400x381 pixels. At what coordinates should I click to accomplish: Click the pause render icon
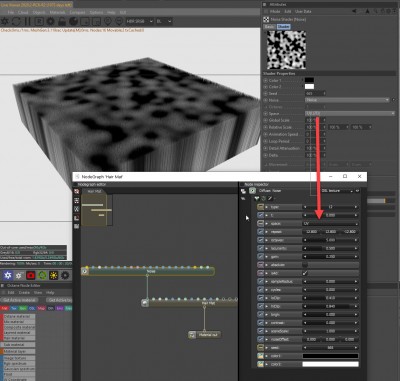coord(28,22)
